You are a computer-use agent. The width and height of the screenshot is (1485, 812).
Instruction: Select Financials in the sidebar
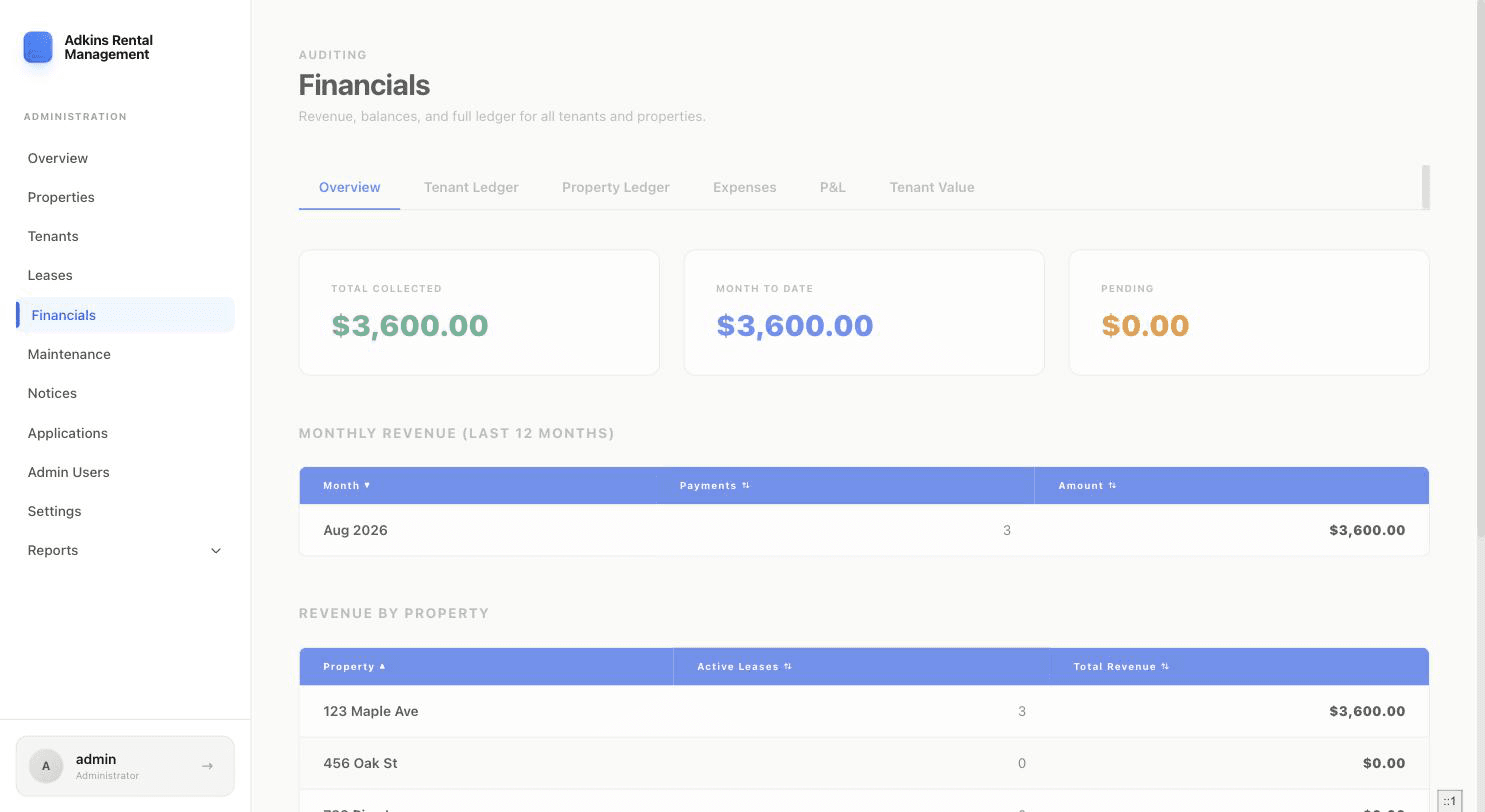pos(125,315)
